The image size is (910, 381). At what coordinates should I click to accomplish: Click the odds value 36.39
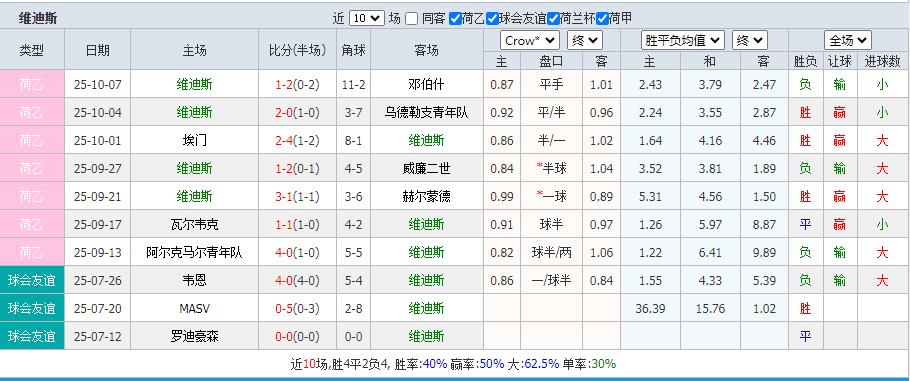click(x=650, y=308)
